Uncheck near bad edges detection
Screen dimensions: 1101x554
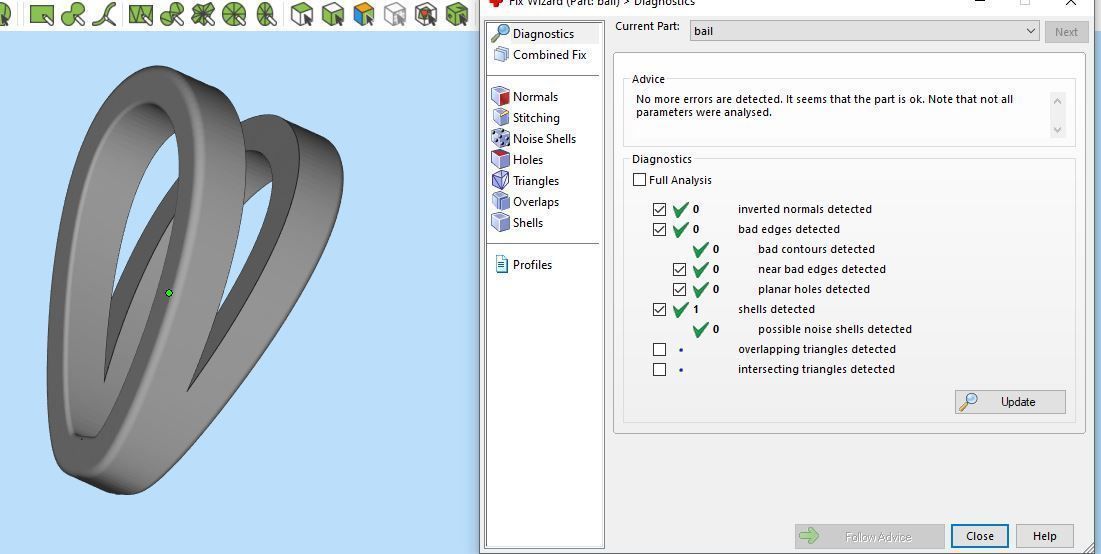tap(679, 269)
